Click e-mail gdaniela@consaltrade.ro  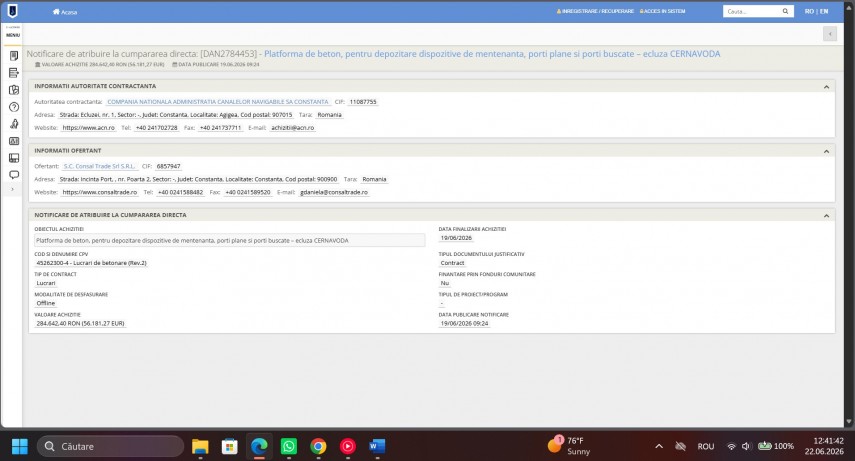tap(334, 192)
